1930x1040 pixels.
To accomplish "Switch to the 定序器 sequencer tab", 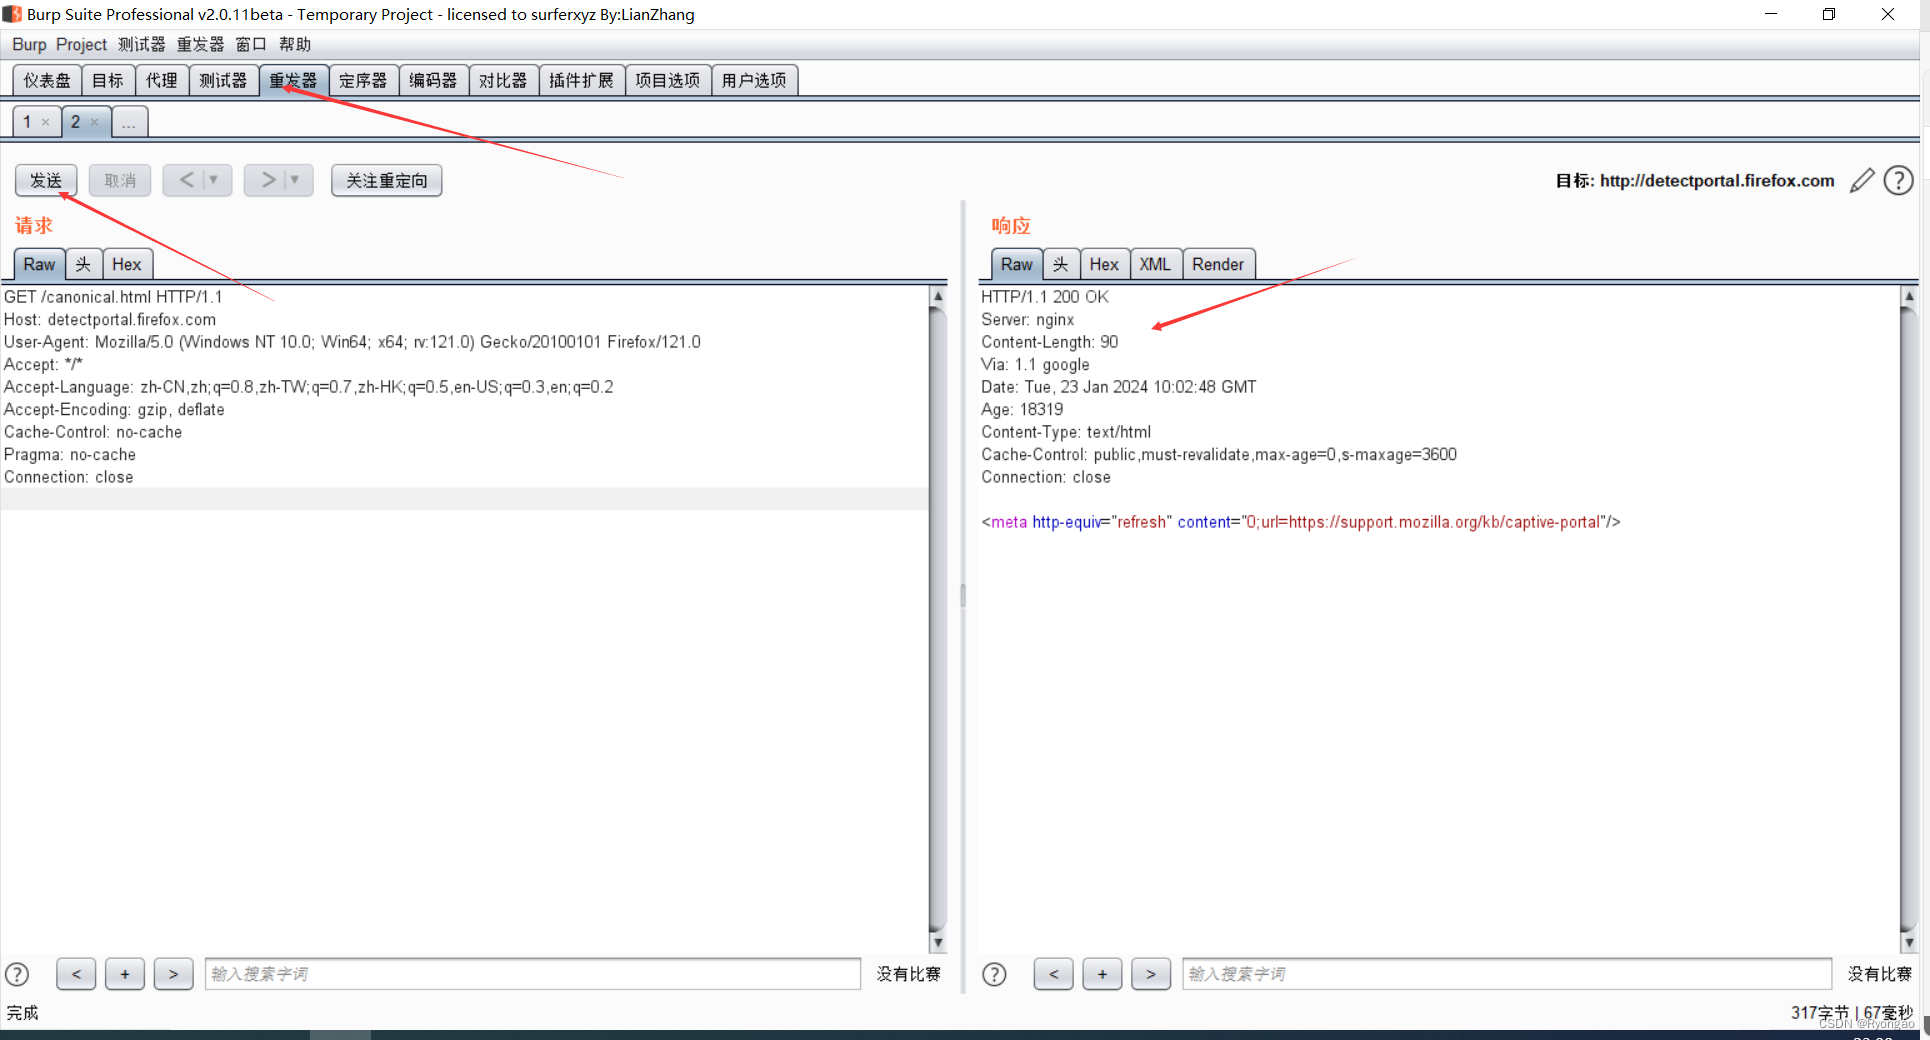I will (x=363, y=80).
